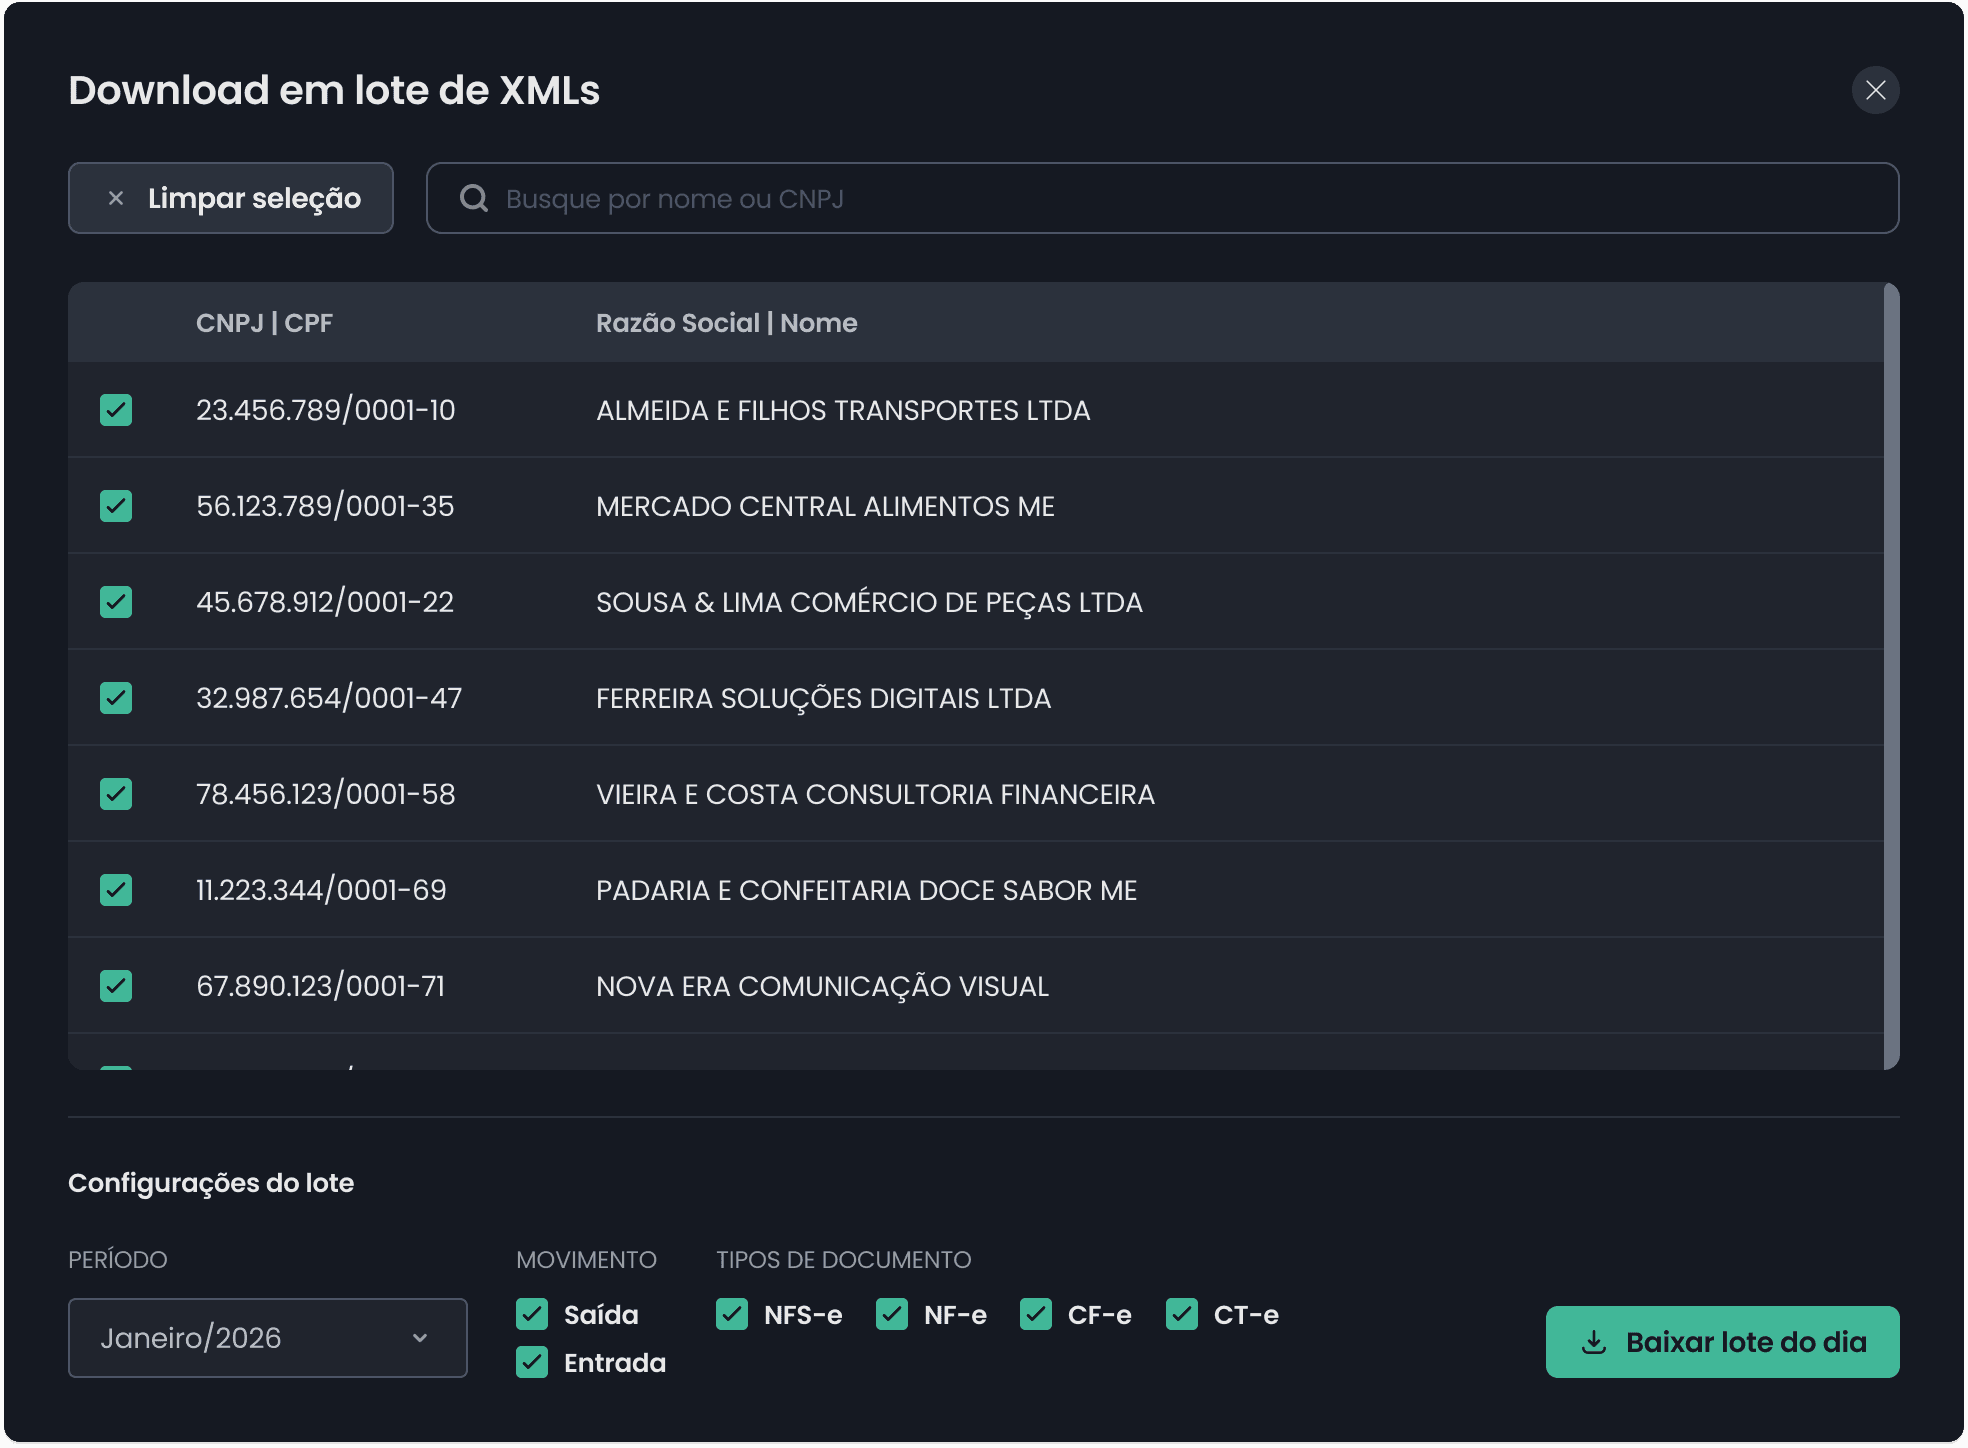Close the XML batch download dialog

tap(1875, 90)
